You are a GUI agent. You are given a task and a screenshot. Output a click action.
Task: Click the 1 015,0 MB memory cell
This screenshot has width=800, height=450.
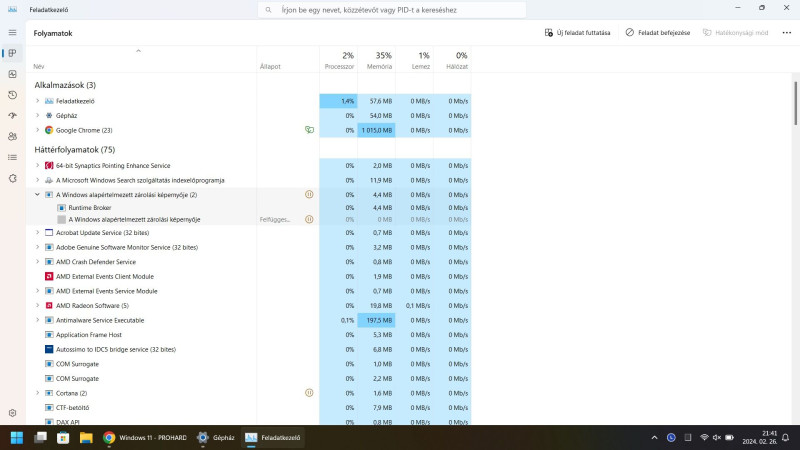point(377,130)
